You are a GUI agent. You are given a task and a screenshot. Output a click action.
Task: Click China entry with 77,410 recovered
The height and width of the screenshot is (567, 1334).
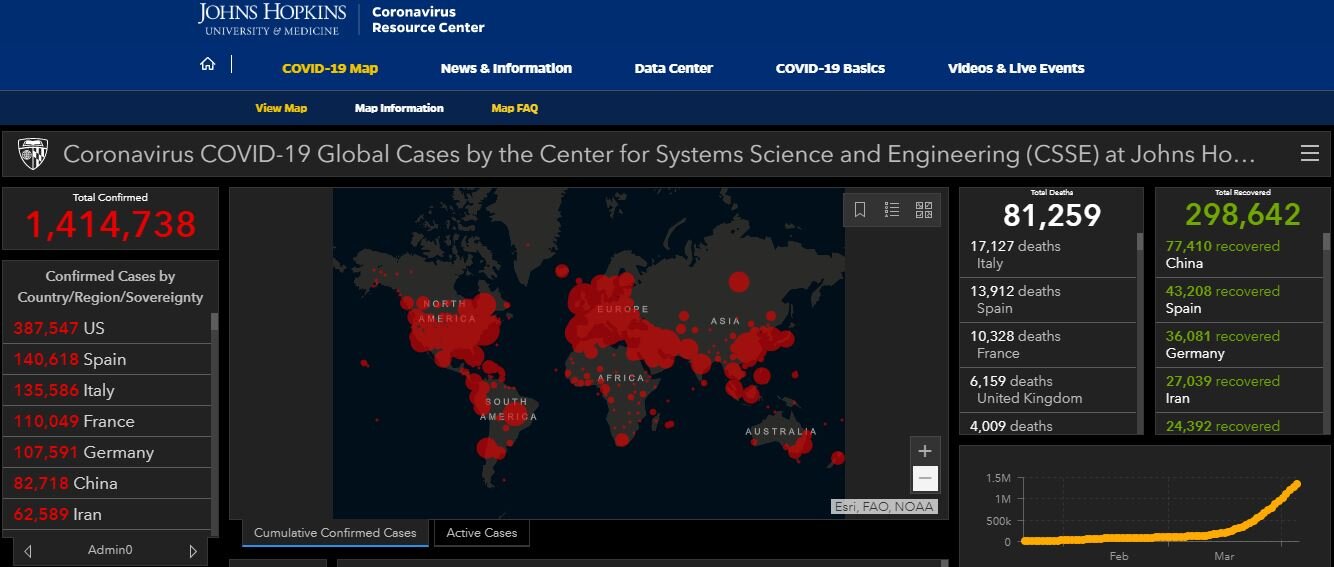click(1240, 255)
